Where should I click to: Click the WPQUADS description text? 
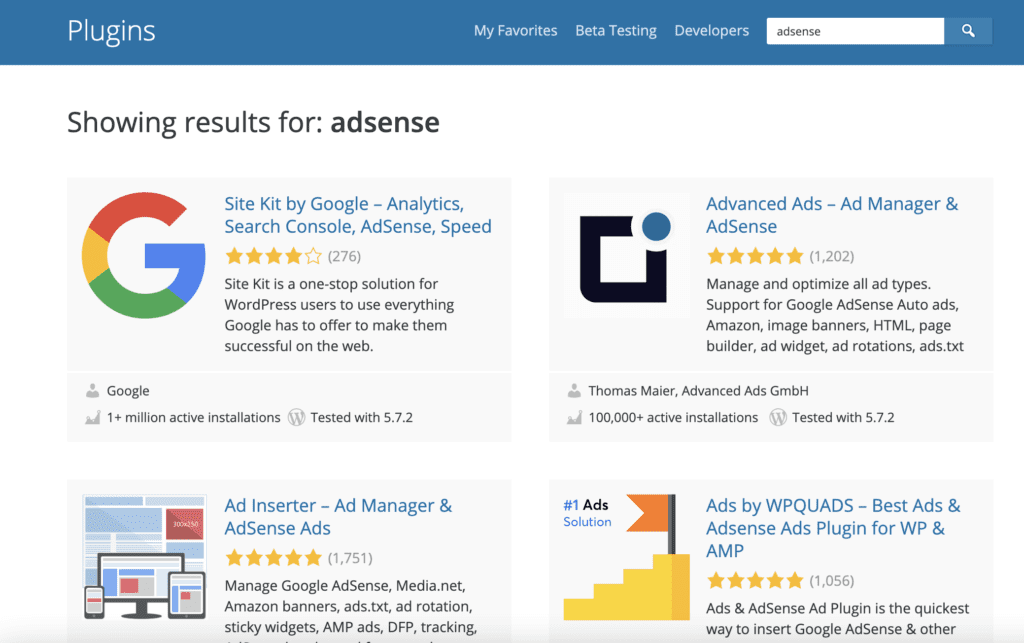pyautogui.click(x=837, y=618)
